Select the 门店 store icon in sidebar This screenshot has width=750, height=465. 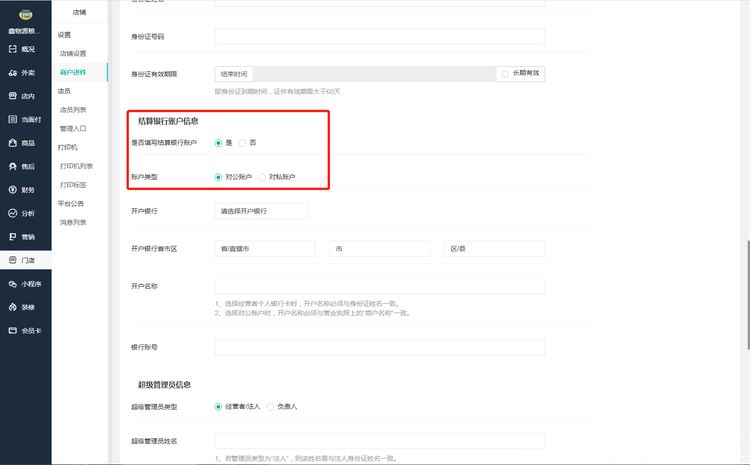(x=13, y=260)
